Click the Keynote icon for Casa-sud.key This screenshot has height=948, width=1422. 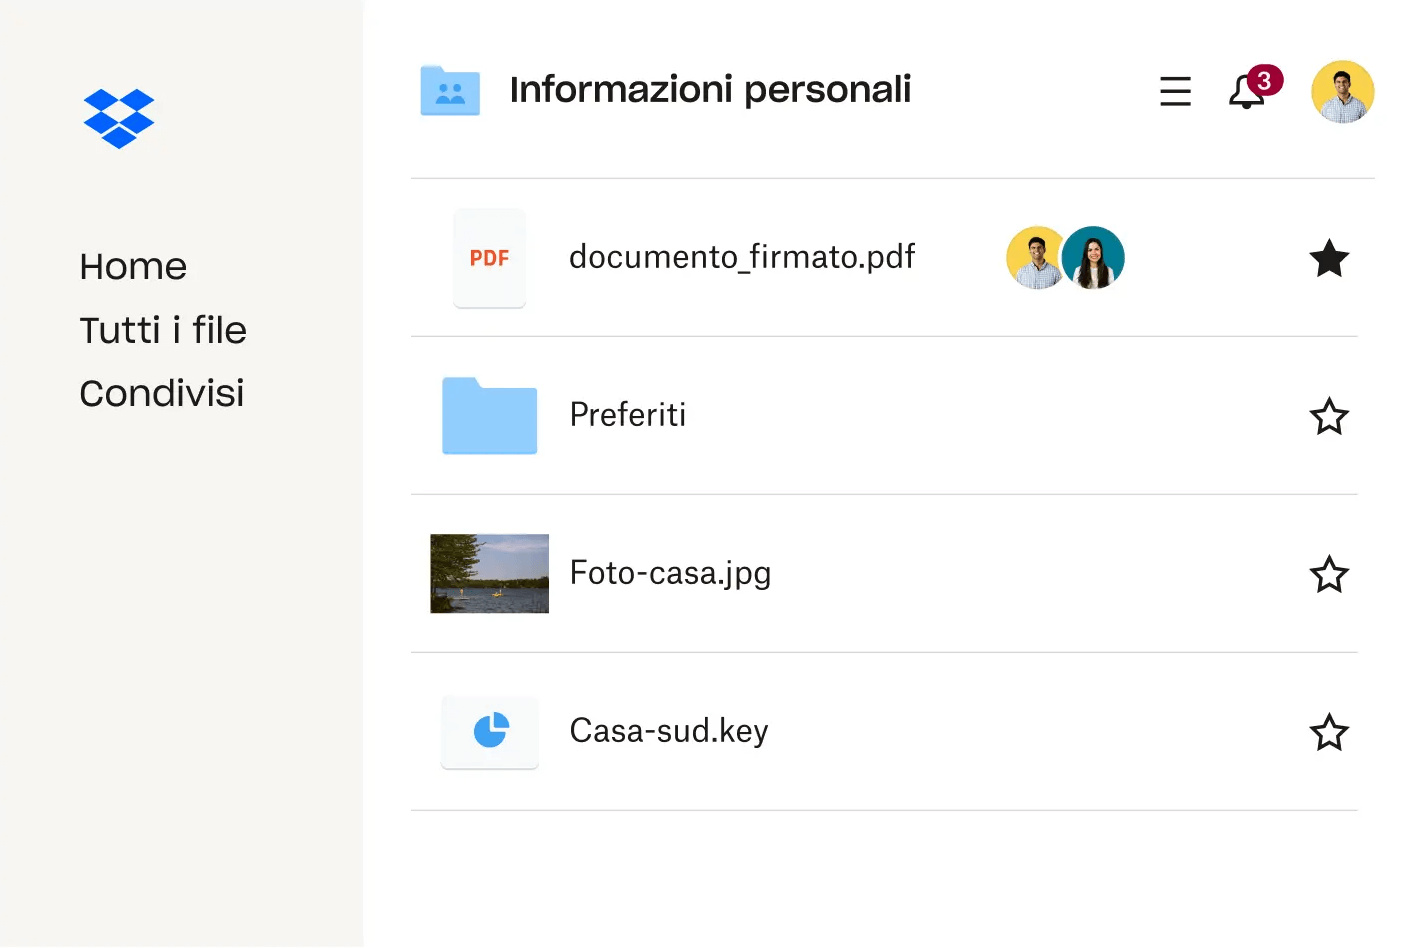pos(489,731)
